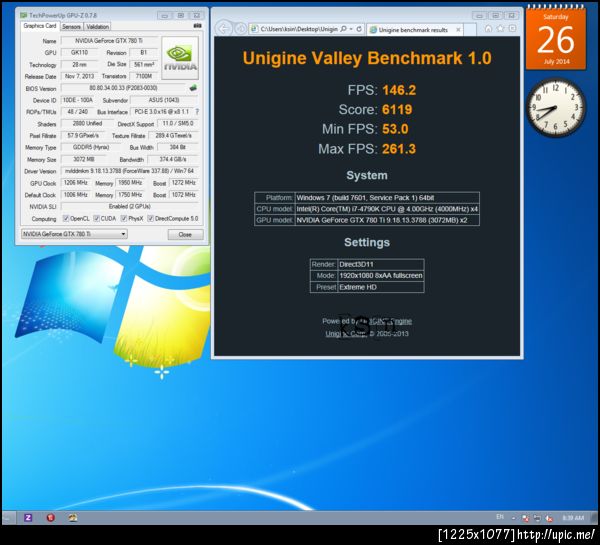
Task: Close the Unigine benchmark results tab
Action: click(x=458, y=30)
